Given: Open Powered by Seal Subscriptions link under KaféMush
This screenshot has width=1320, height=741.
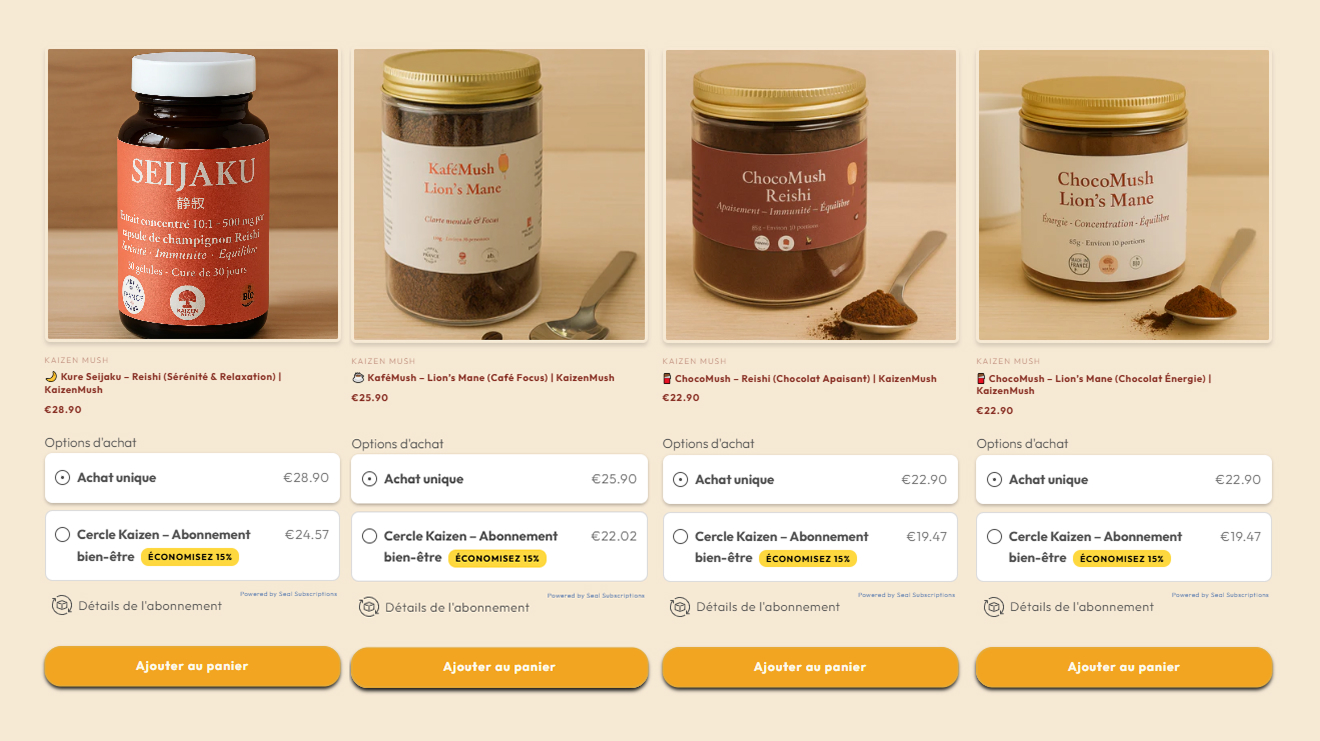Looking at the screenshot, I should tap(596, 596).
